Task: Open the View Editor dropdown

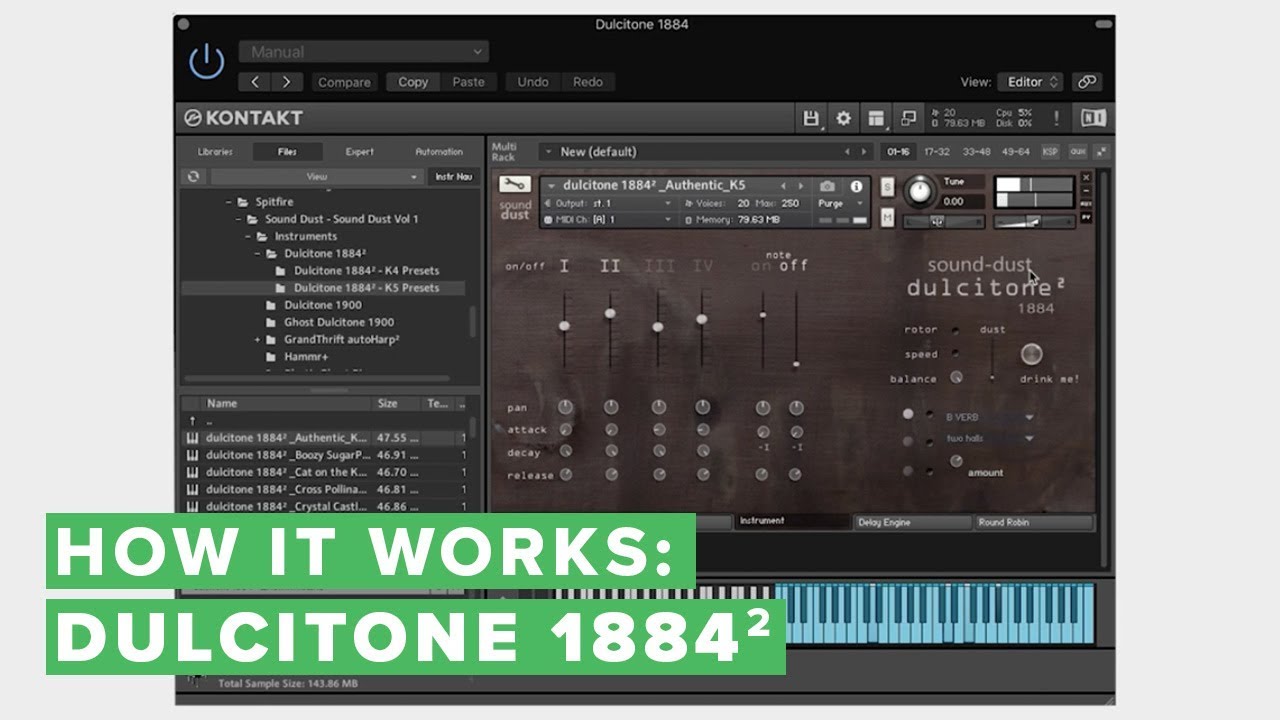Action: 1031,82
